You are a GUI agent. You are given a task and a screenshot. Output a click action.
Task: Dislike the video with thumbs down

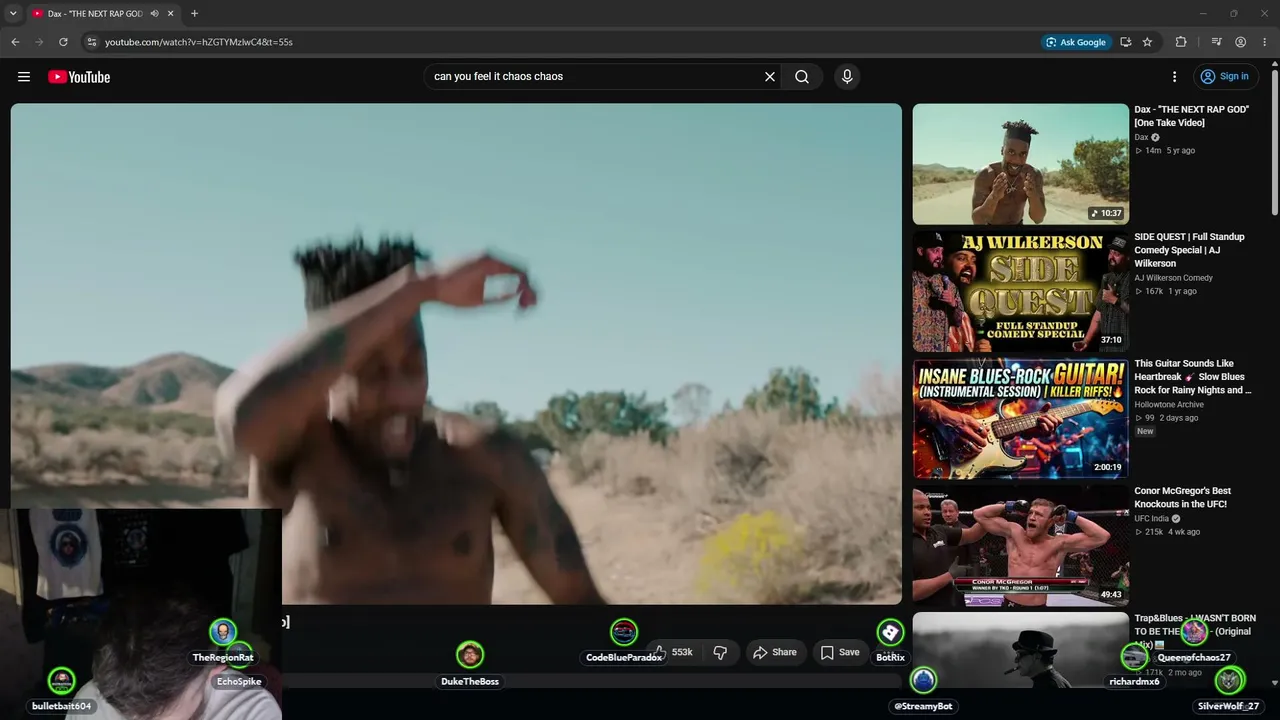coord(720,652)
